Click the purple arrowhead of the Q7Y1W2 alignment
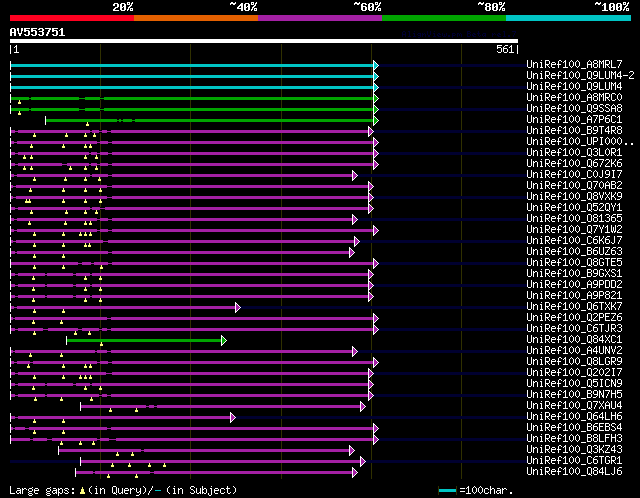 click(x=376, y=231)
